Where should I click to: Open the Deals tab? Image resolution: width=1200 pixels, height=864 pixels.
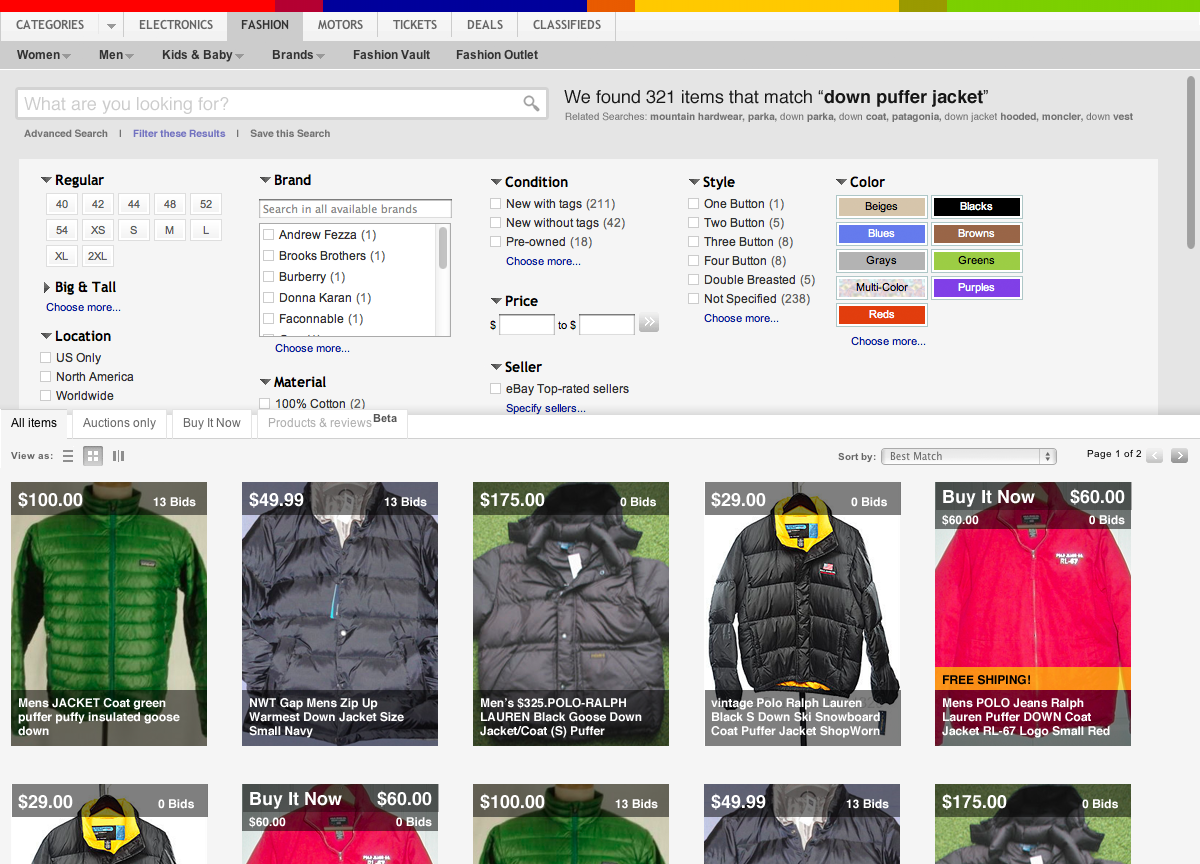click(485, 25)
